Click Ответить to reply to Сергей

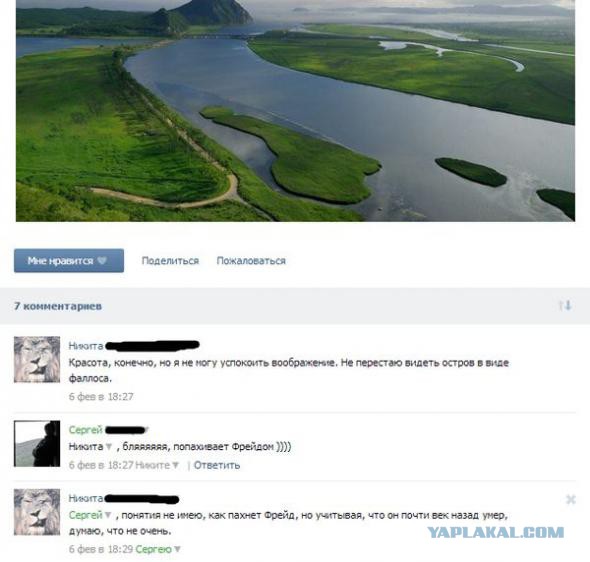[217, 465]
